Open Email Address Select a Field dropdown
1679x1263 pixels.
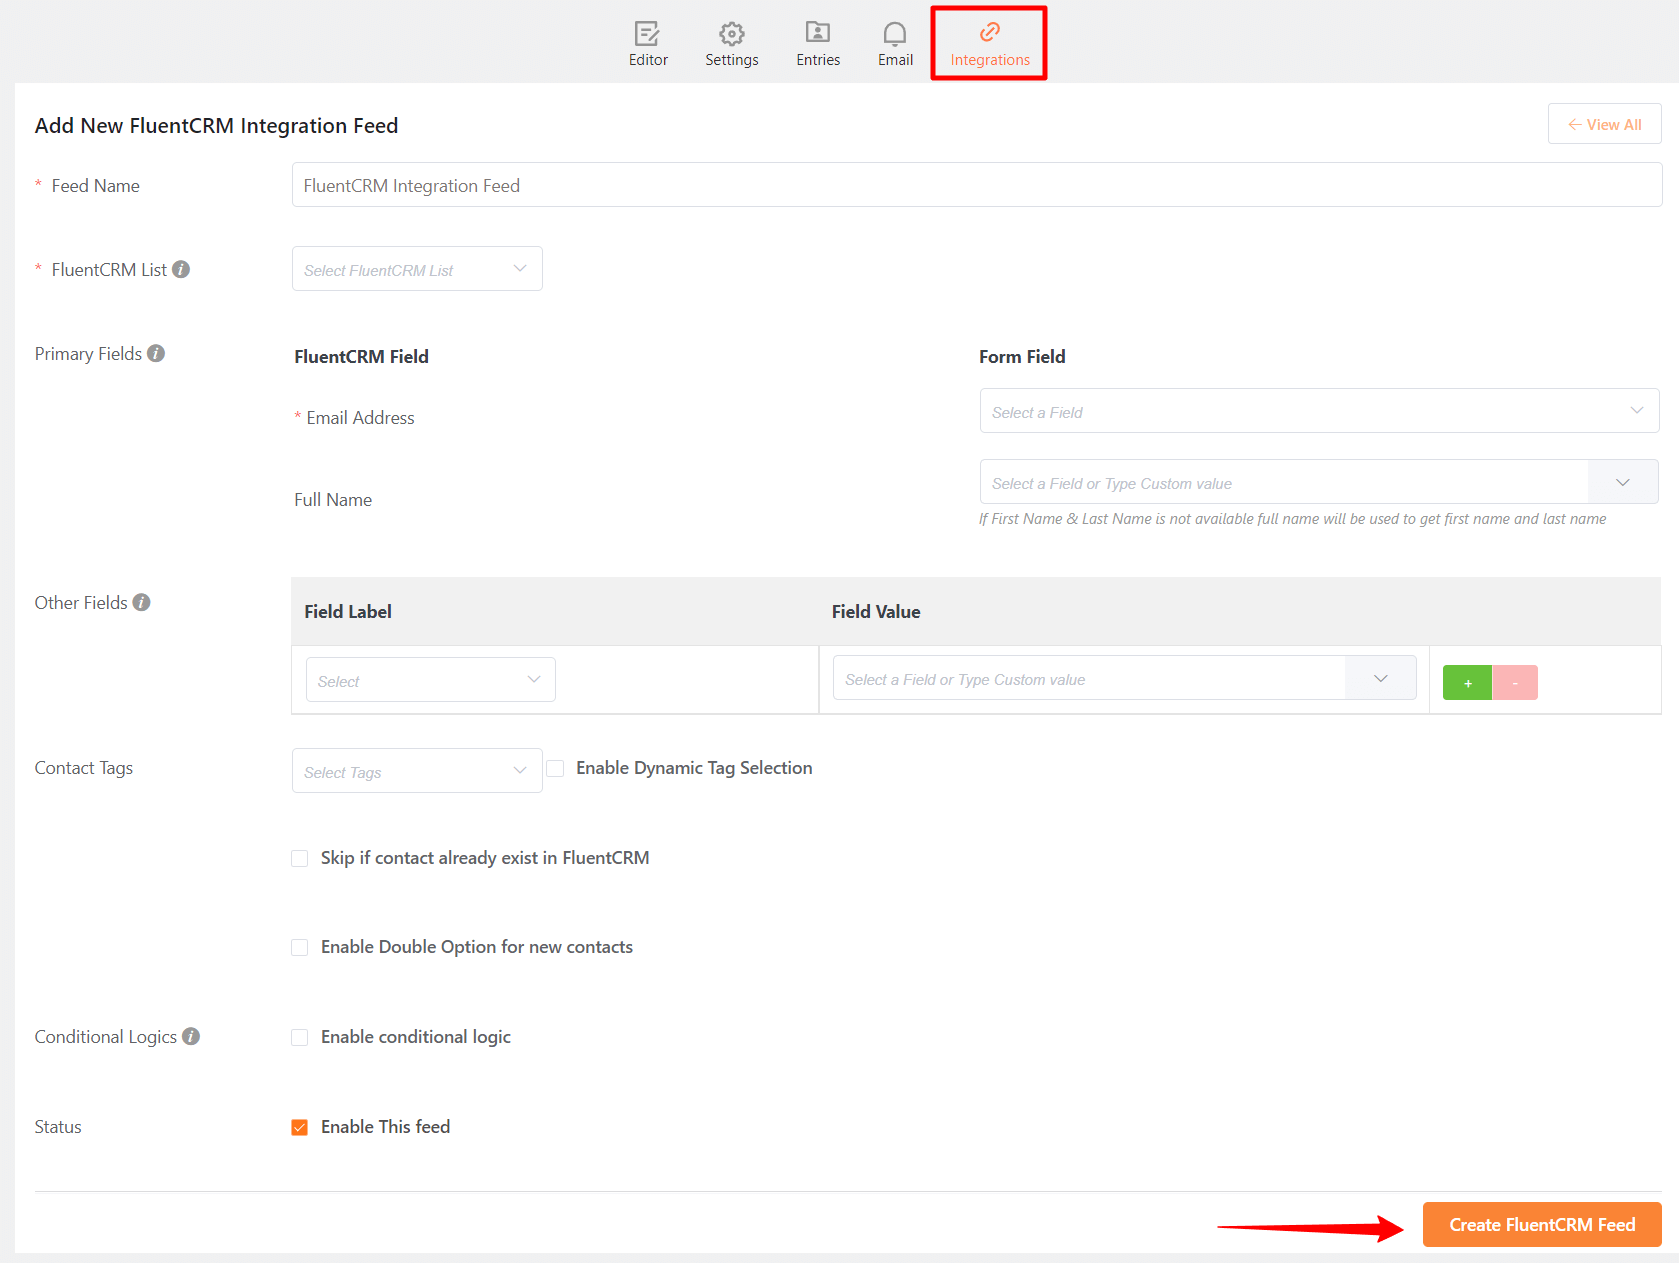coord(1319,411)
